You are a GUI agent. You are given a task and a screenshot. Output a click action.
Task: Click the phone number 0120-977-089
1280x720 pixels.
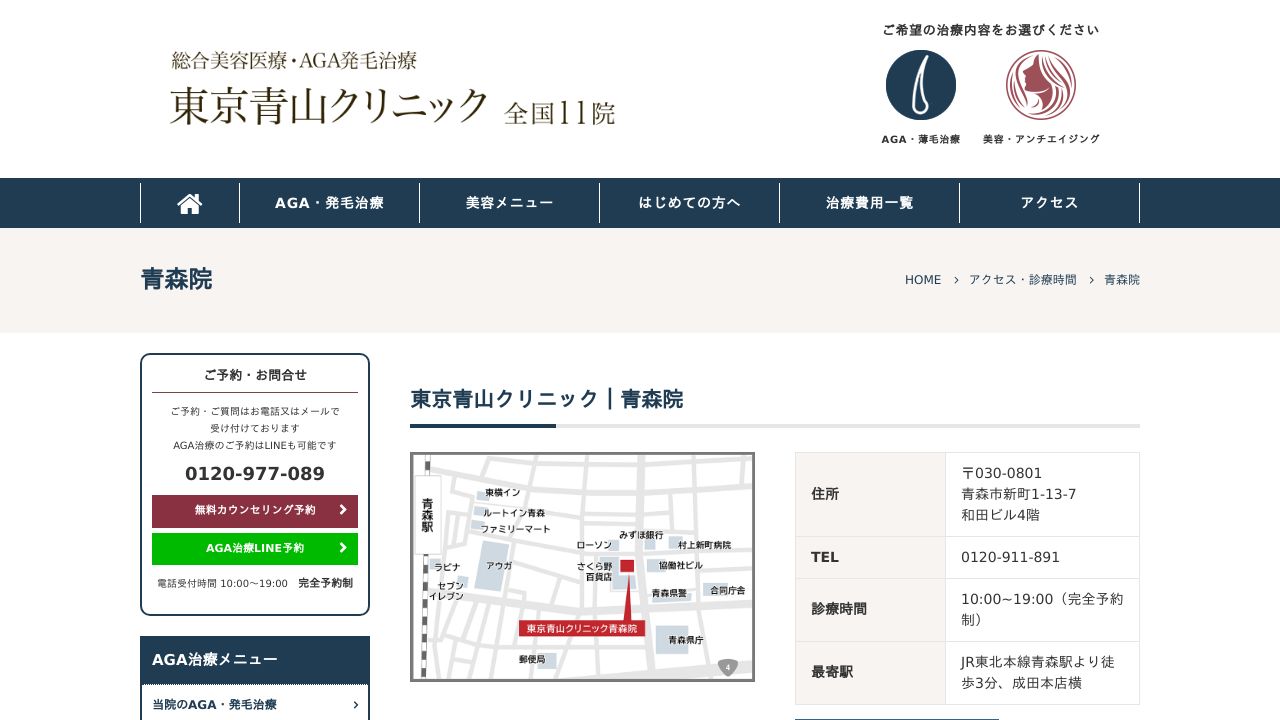(255, 472)
